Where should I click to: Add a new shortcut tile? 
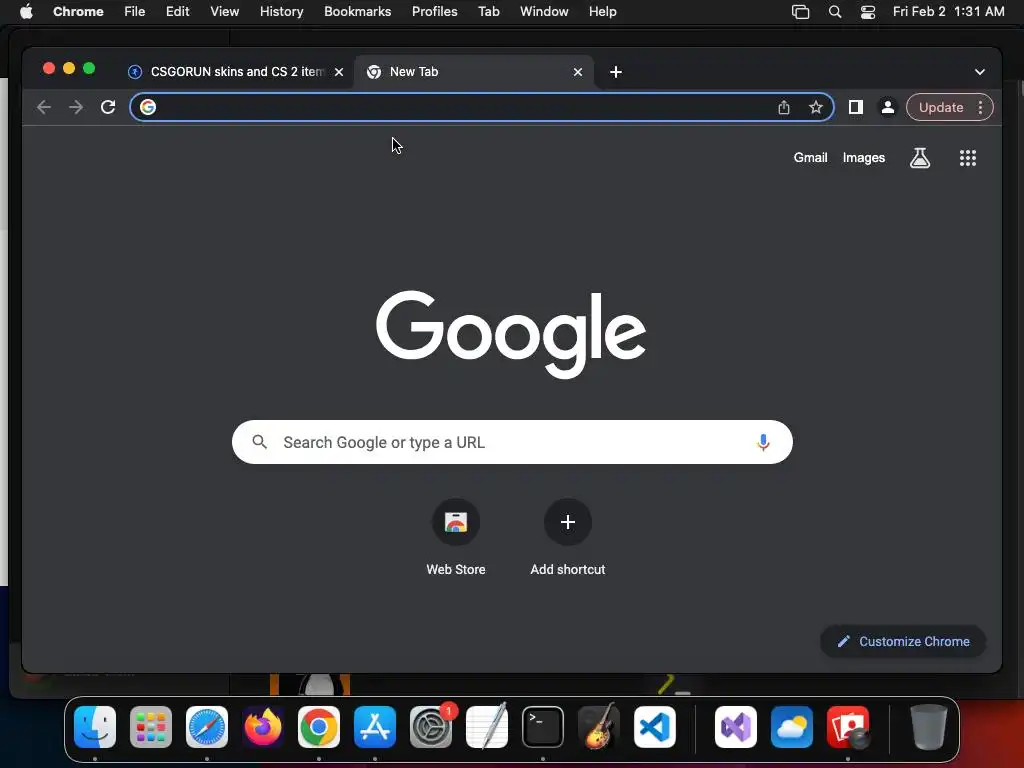click(568, 537)
